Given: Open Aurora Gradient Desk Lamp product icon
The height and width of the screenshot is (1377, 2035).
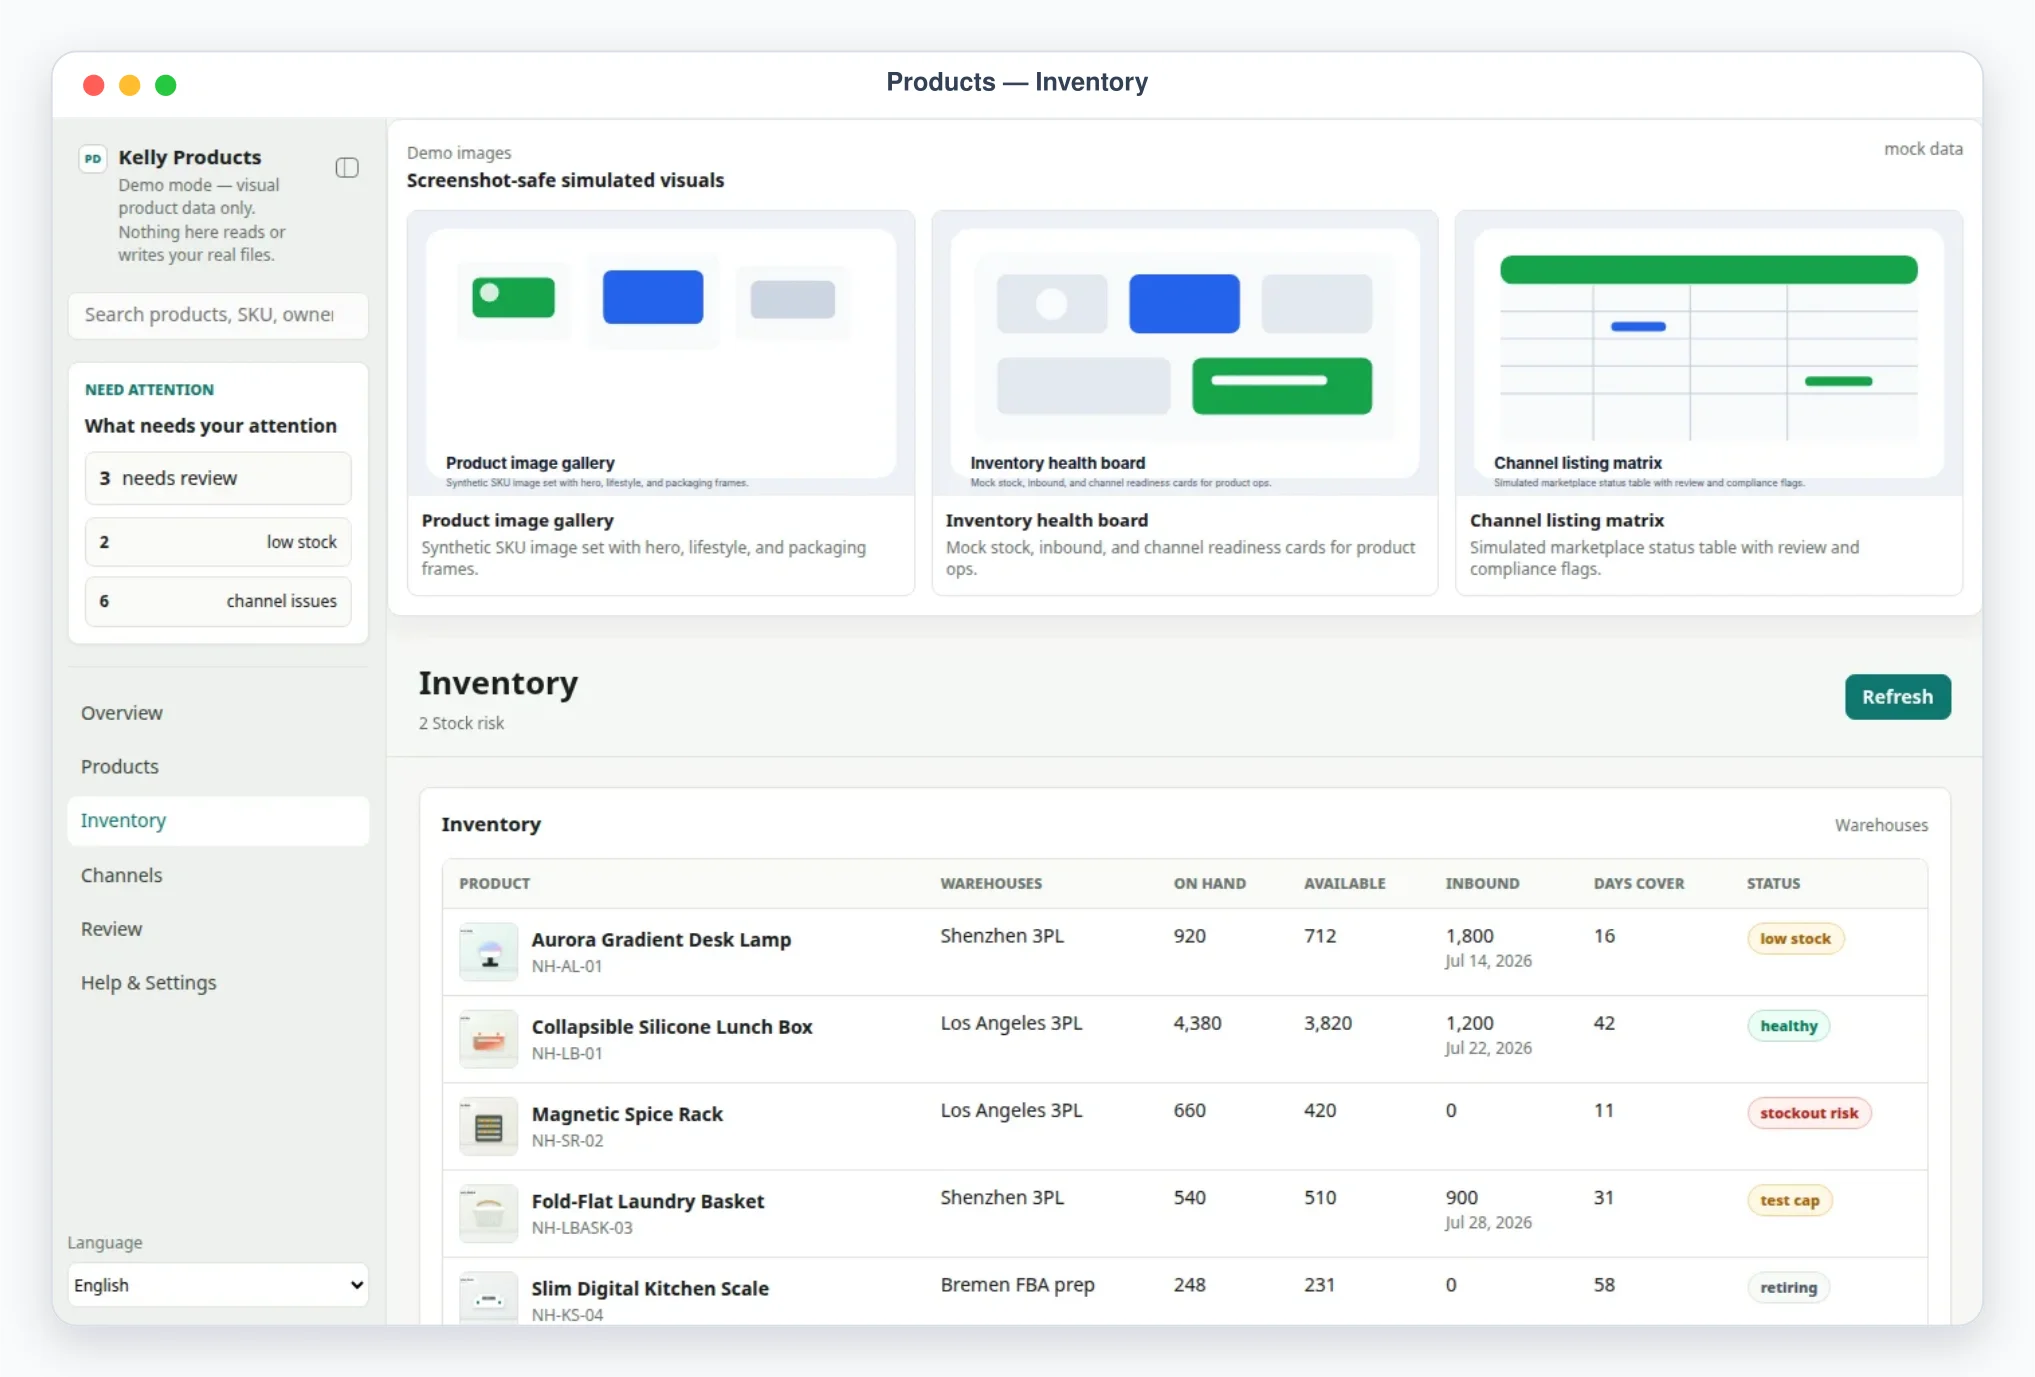Looking at the screenshot, I should 489,951.
